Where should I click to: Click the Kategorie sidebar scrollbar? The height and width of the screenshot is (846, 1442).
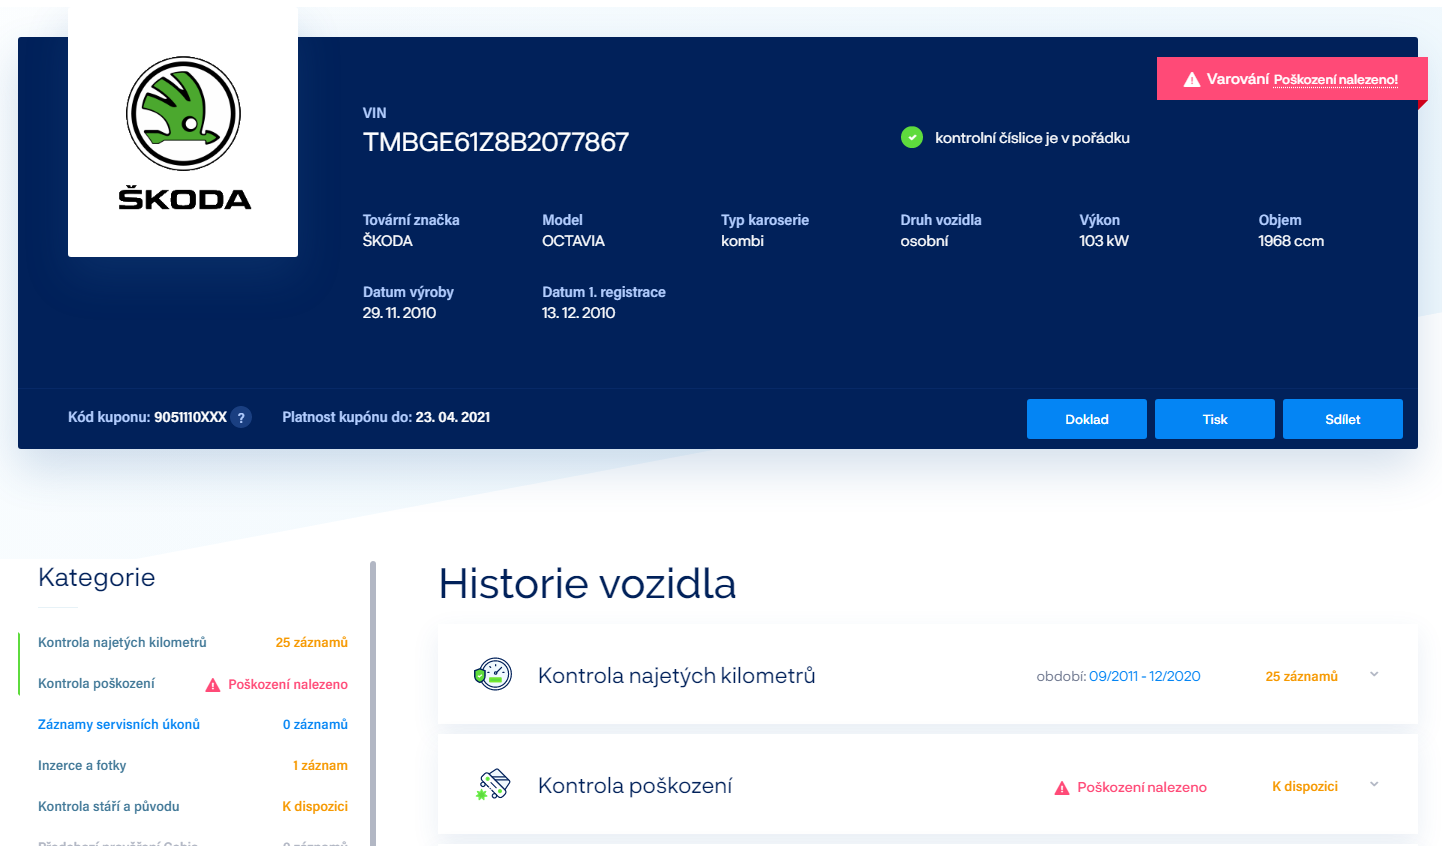pos(373,703)
